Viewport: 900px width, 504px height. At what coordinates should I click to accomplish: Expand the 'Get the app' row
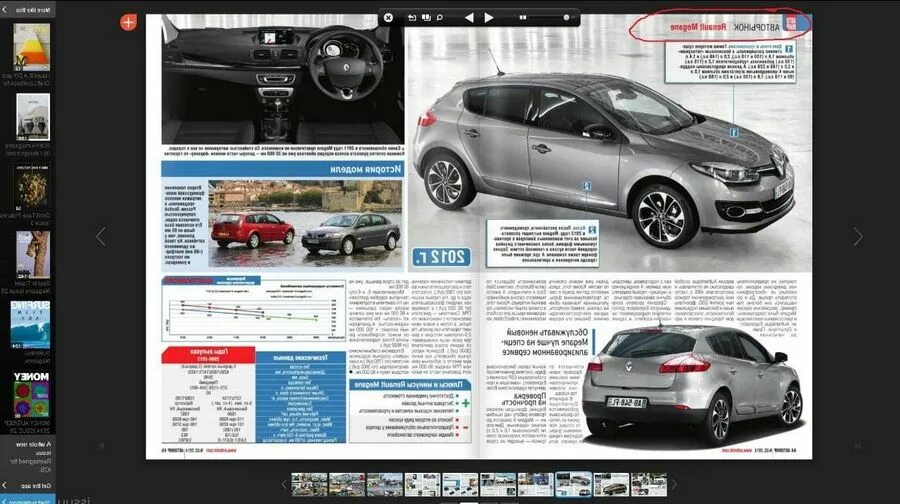click(x=28, y=486)
